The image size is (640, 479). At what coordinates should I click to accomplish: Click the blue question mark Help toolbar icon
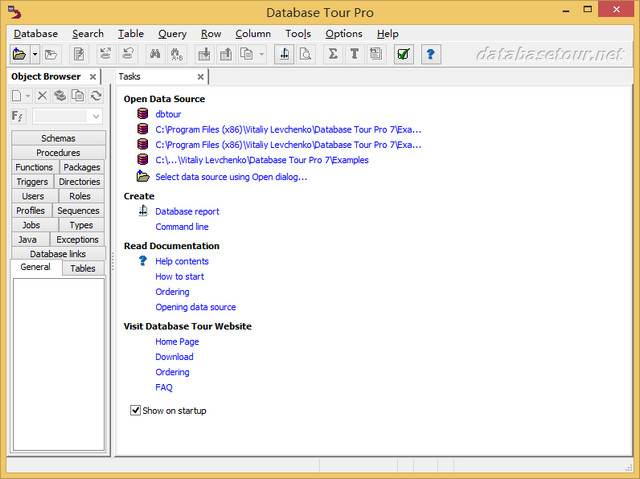431,54
